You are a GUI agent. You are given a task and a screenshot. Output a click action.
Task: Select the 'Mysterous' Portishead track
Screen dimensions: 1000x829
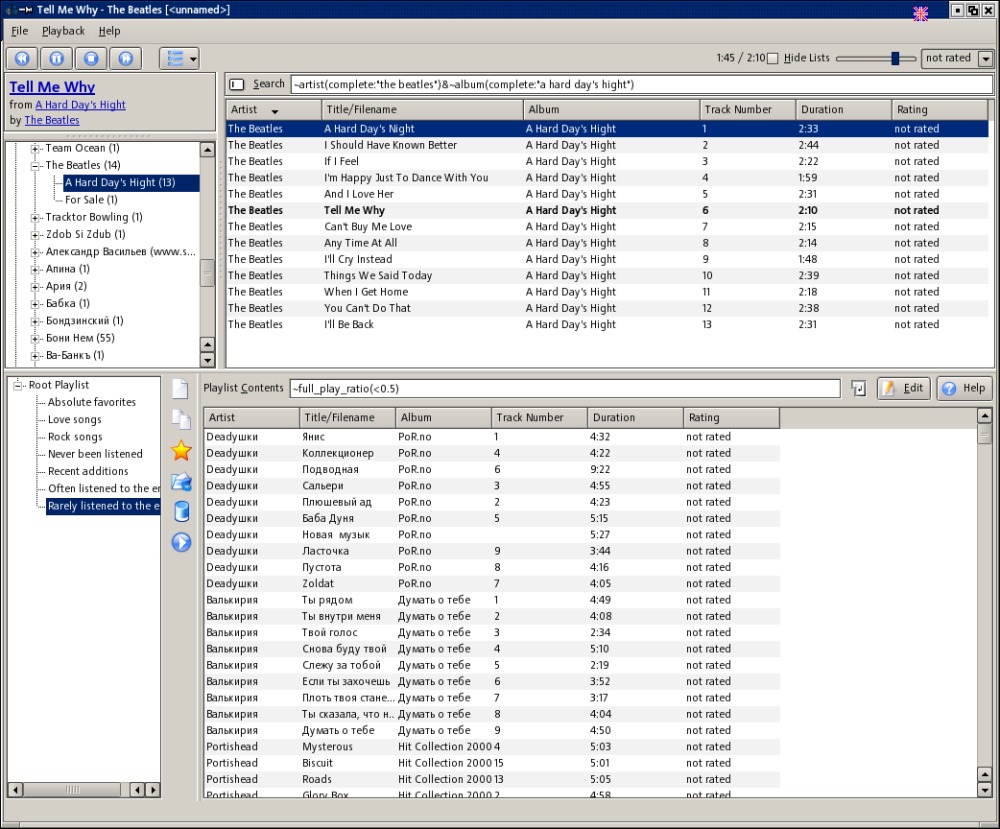[492, 747]
